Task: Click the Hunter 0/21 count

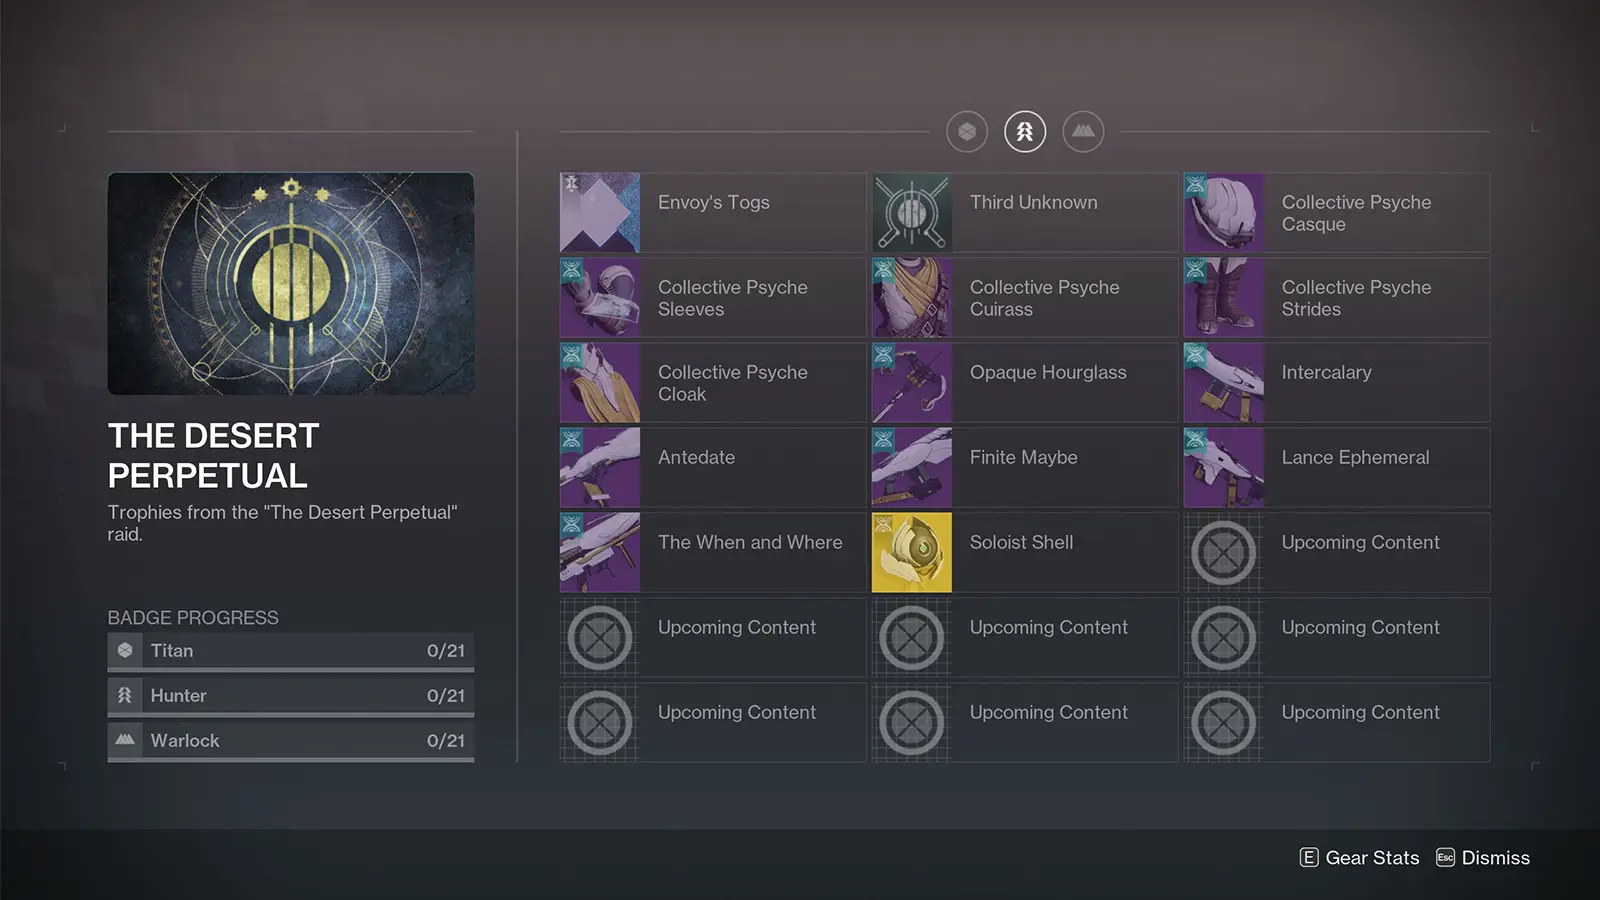Action: (446, 696)
